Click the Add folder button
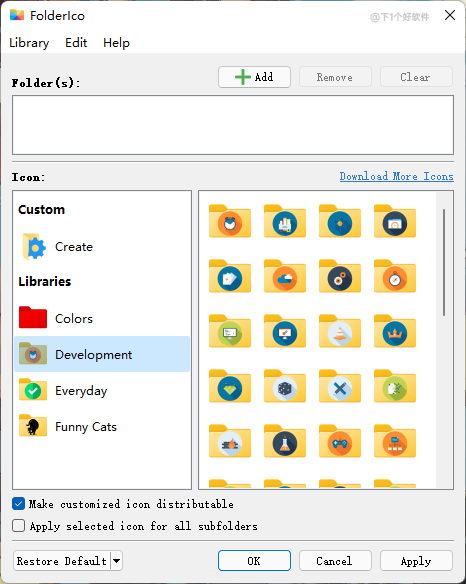 click(x=254, y=77)
